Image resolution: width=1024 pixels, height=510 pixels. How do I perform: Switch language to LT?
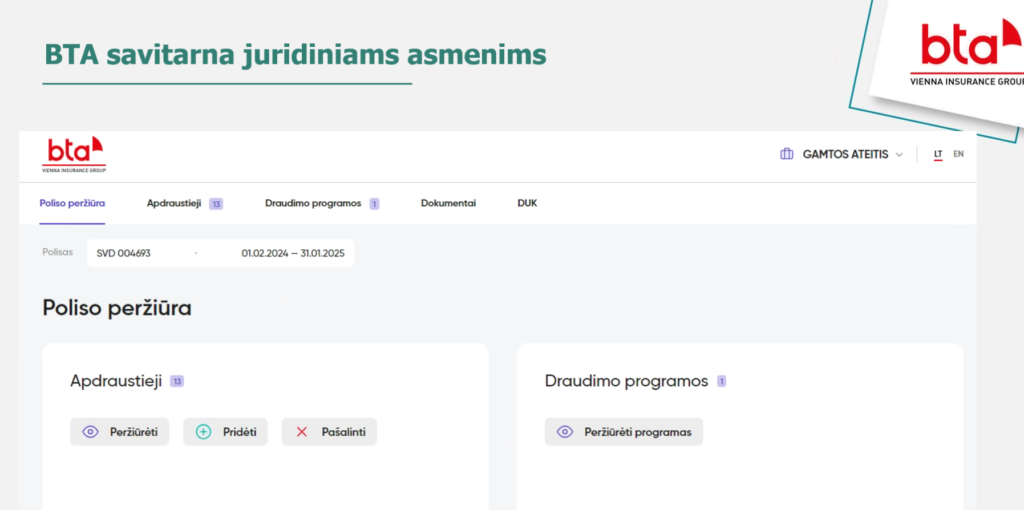tap(938, 155)
